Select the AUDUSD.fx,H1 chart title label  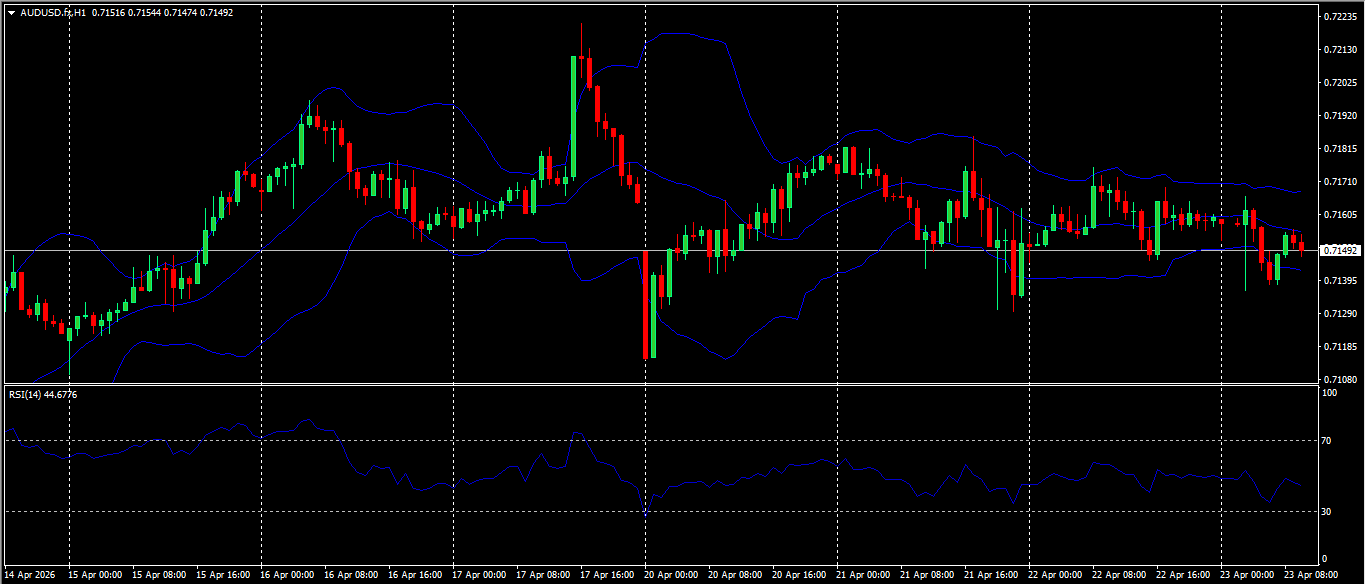coord(54,14)
